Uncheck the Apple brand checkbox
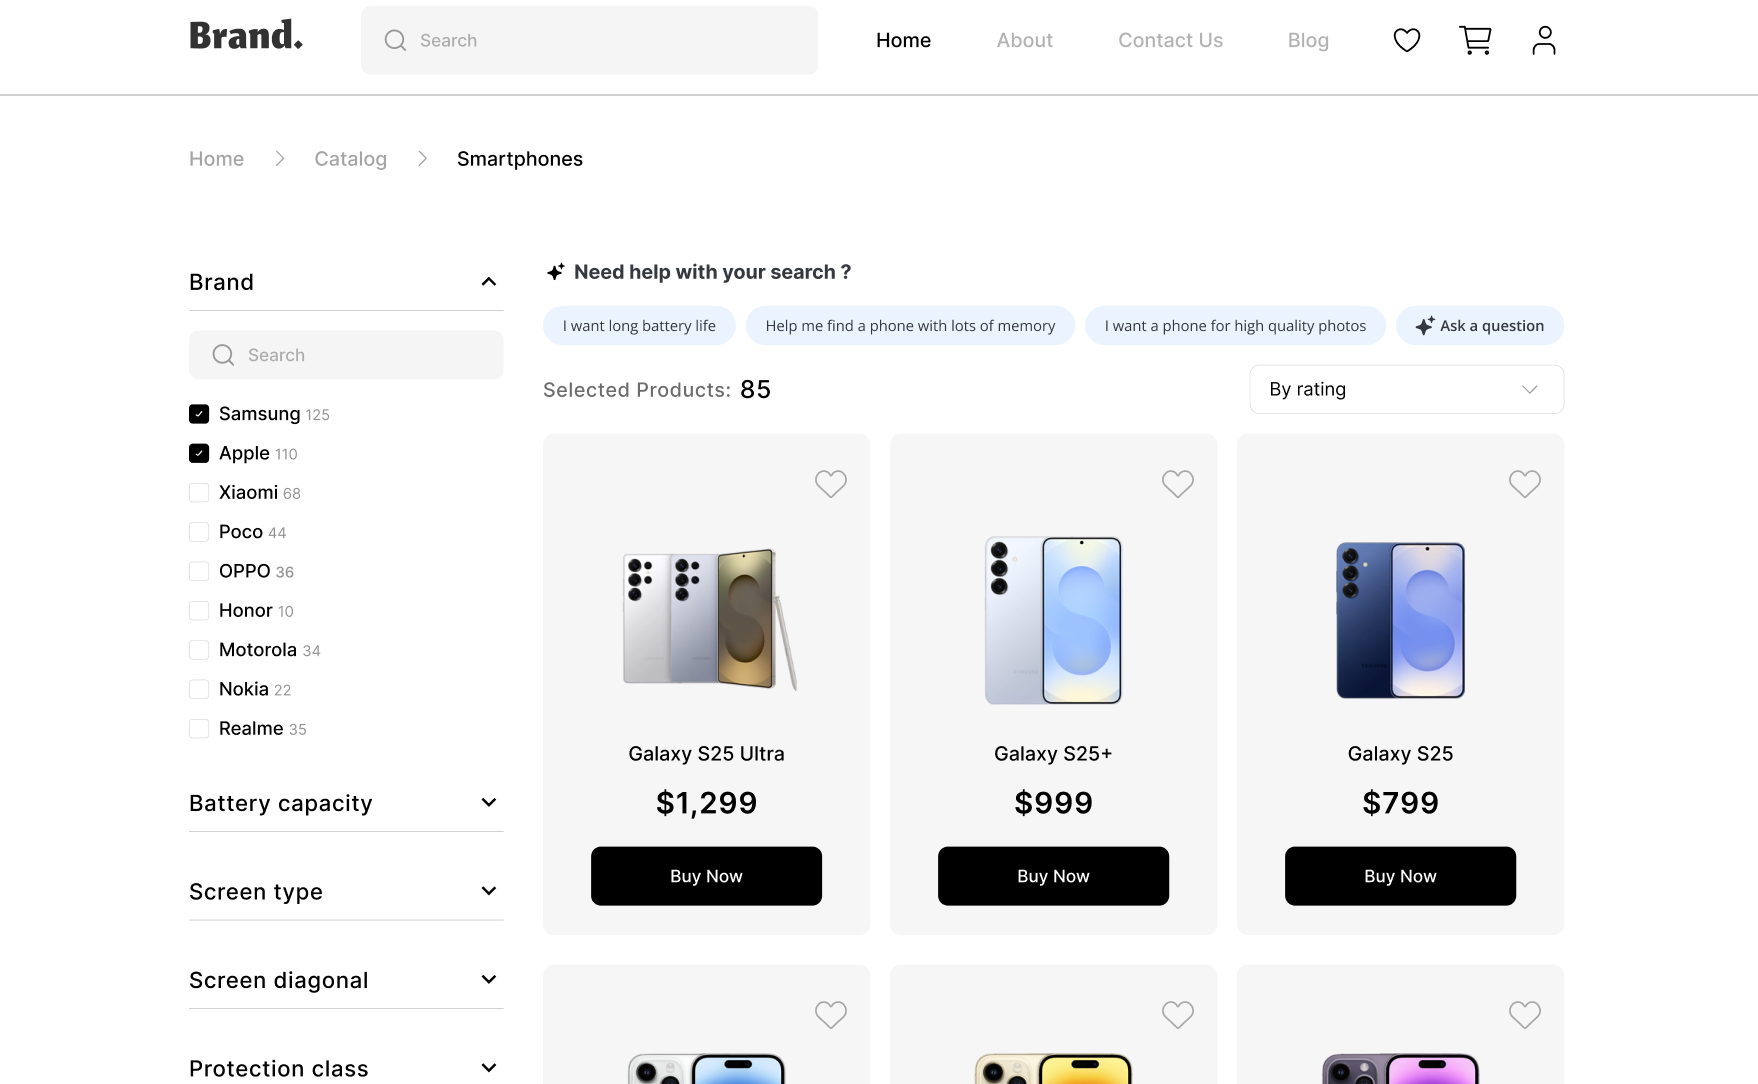The image size is (1758, 1084). [x=199, y=453]
